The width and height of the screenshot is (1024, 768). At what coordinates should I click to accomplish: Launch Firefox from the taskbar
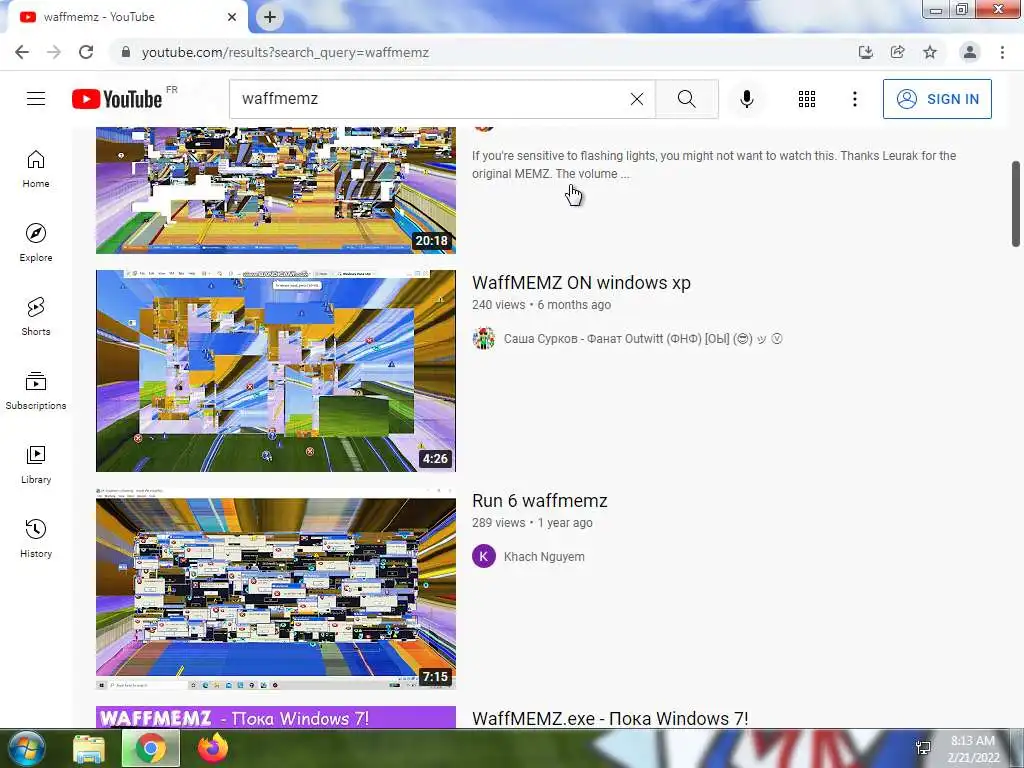[x=213, y=748]
